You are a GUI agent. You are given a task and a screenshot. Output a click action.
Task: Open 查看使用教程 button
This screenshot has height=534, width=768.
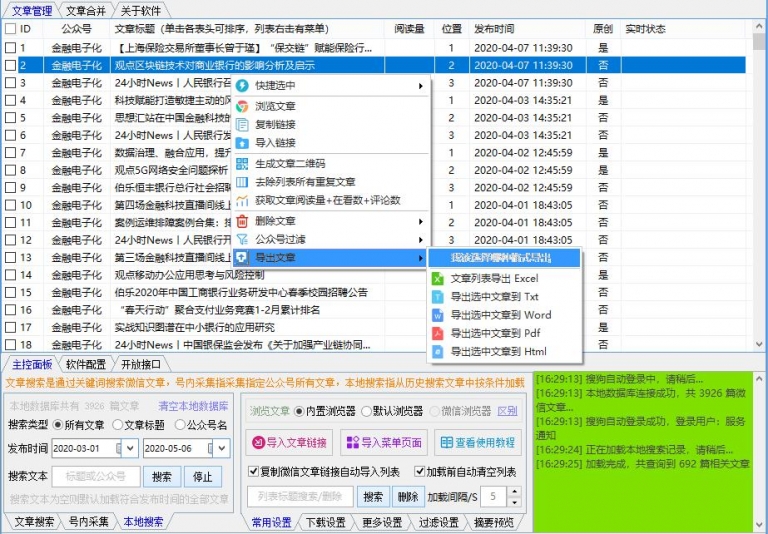478,443
